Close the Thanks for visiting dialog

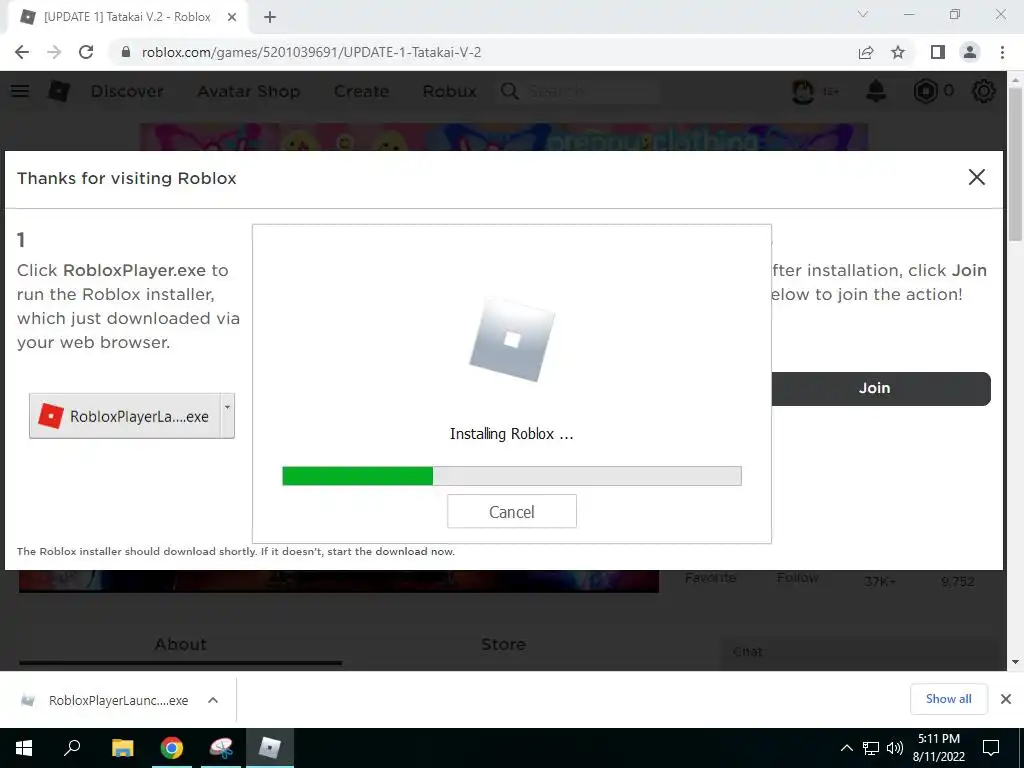pyautogui.click(x=976, y=177)
